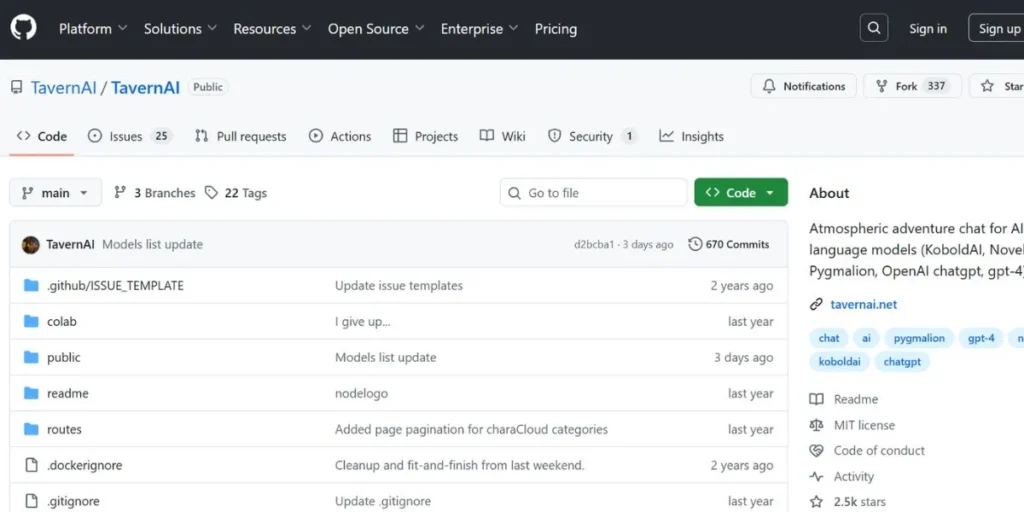Open the Projects tab
The image size is (1024, 512).
425,136
